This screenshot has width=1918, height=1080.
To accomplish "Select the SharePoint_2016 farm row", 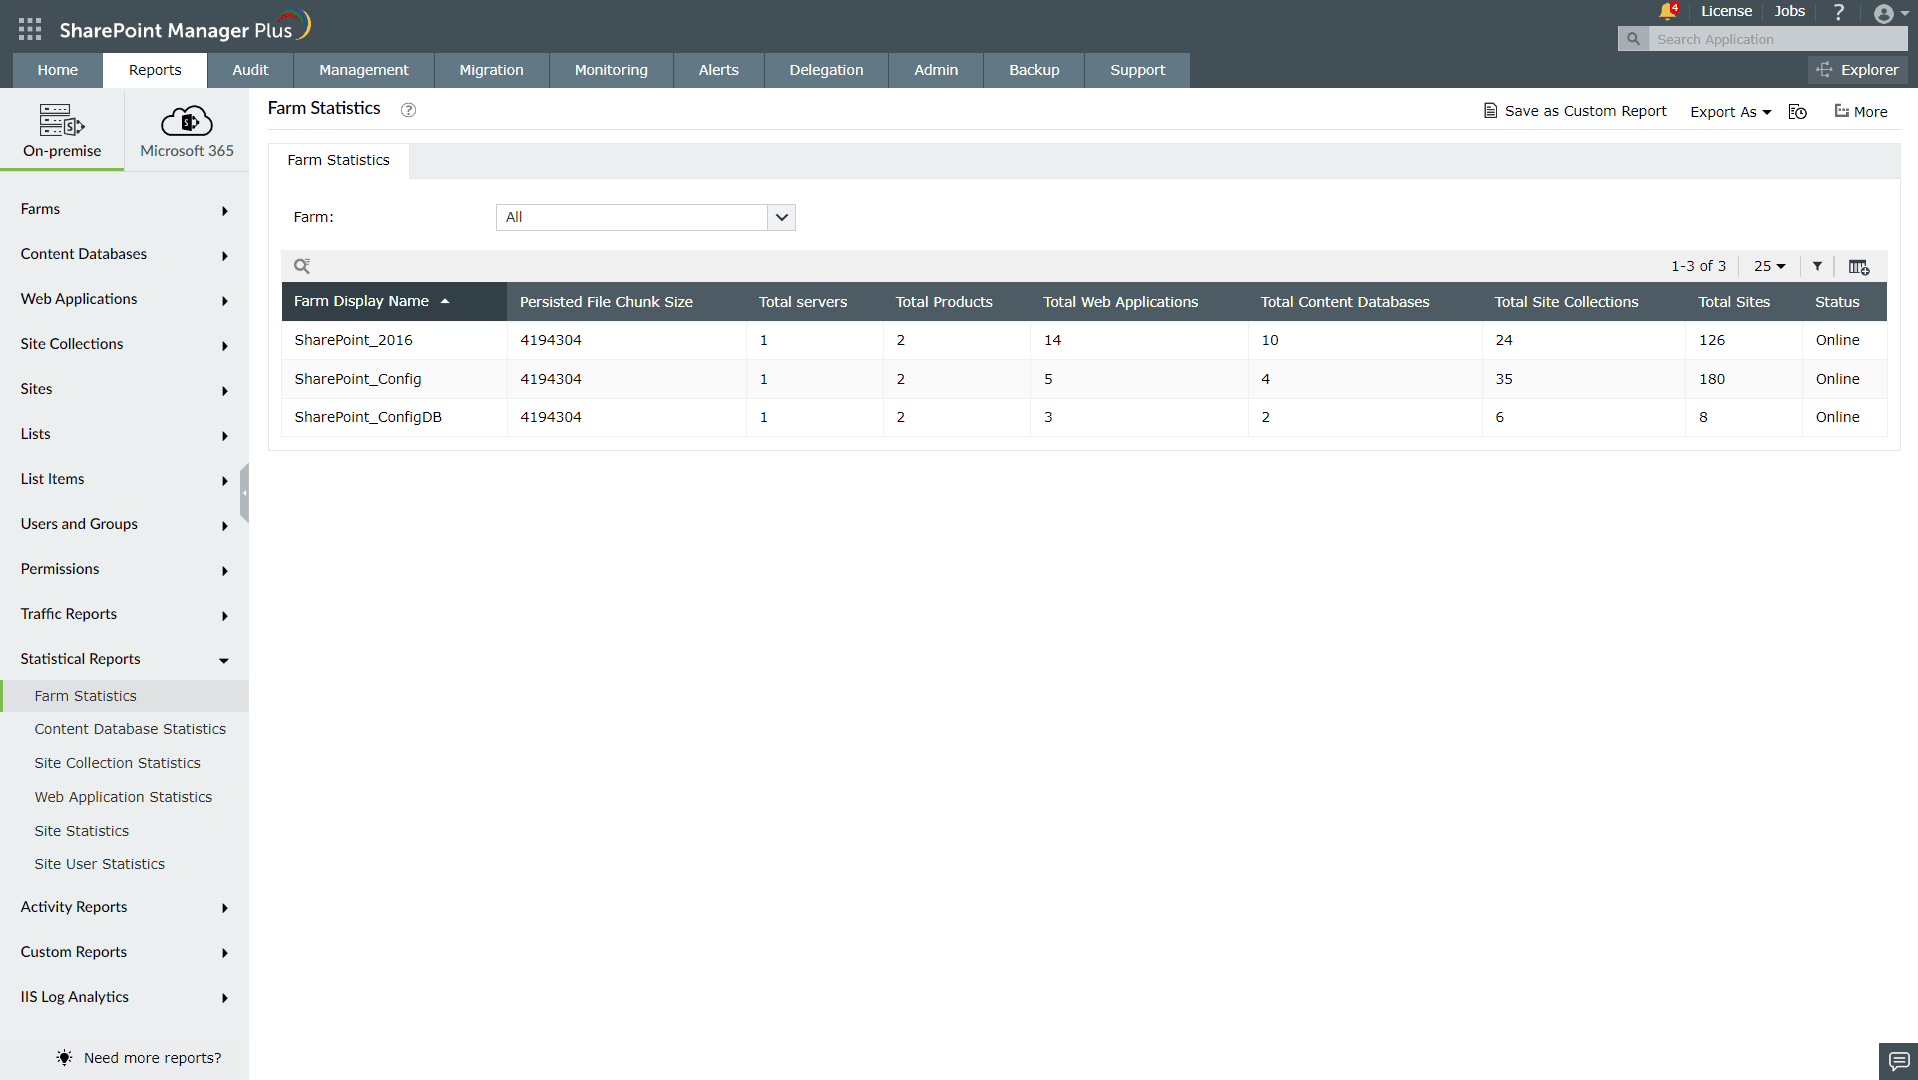I will click(x=1084, y=340).
